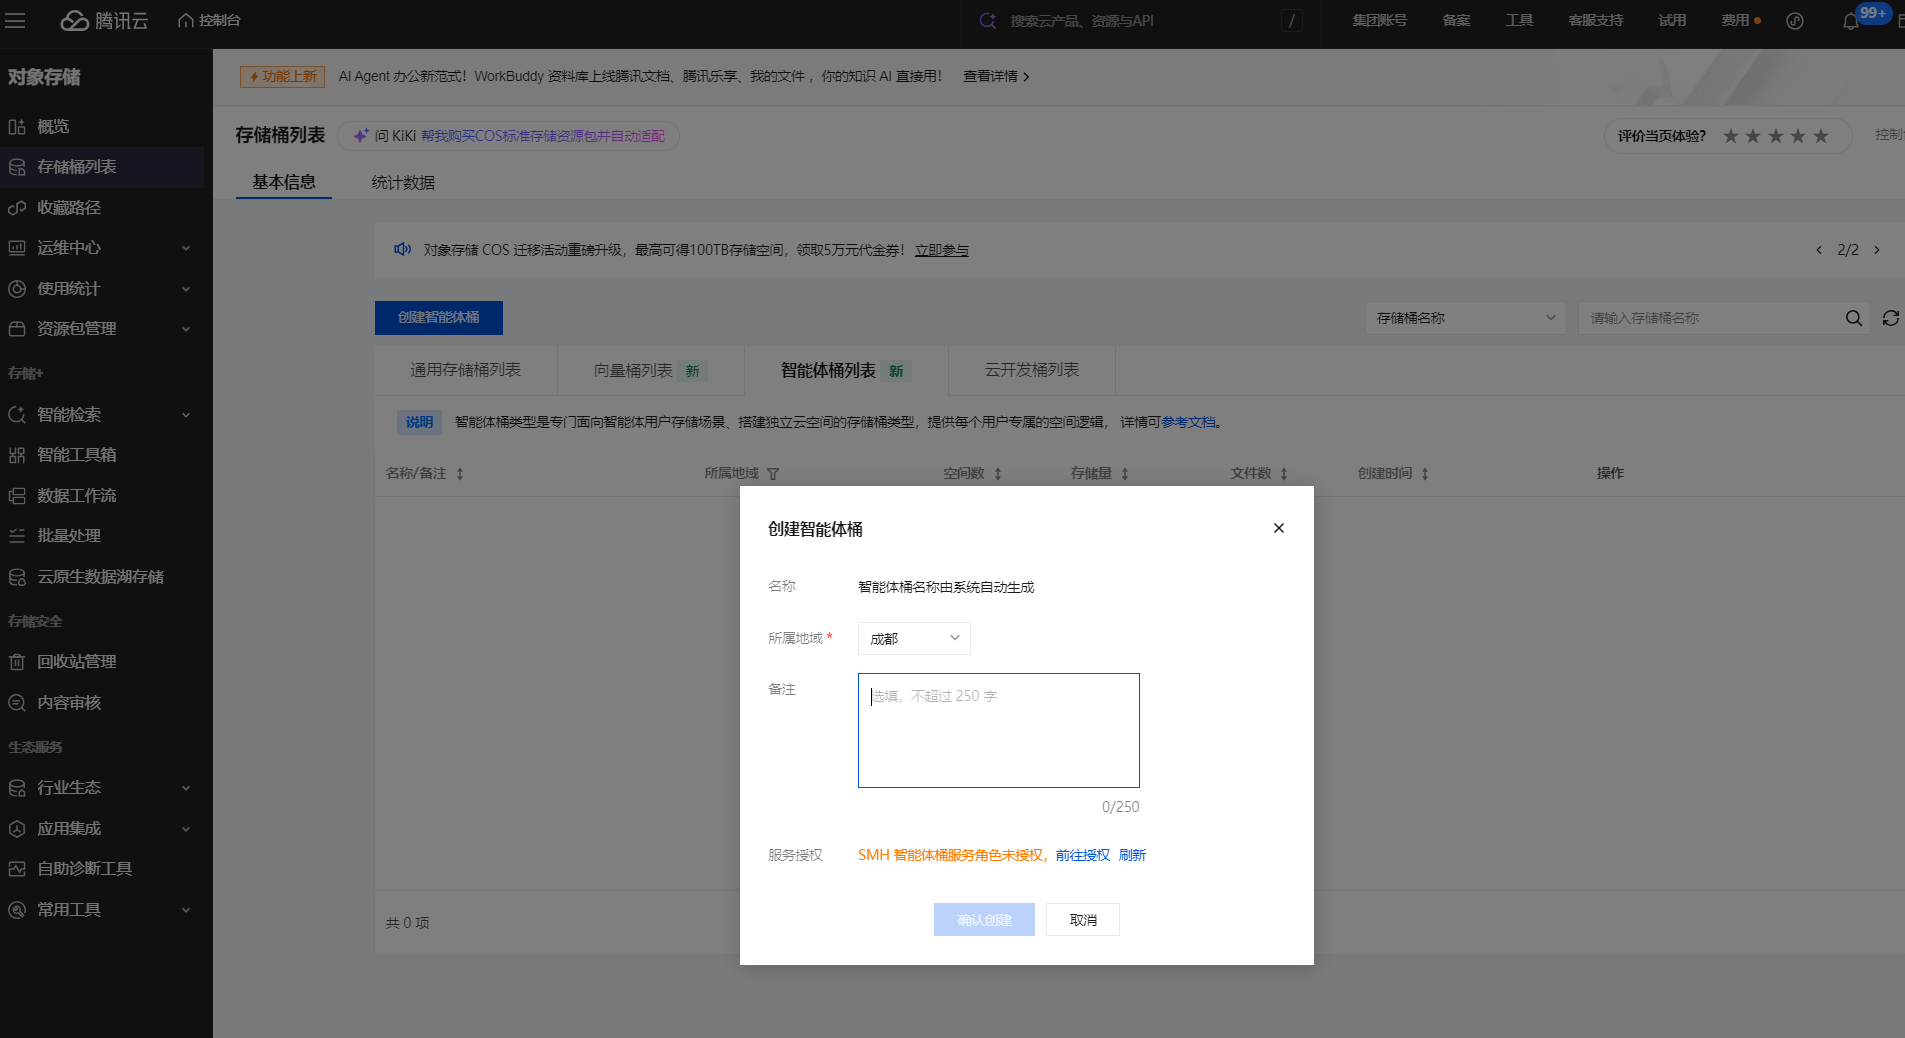1905x1038 pixels.
Task: Sort the table by 创建时间
Action: [1425, 474]
